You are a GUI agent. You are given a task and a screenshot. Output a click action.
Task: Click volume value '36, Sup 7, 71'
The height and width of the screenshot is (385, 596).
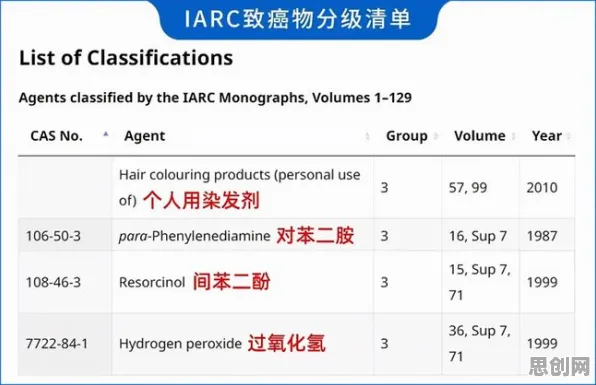coord(480,344)
